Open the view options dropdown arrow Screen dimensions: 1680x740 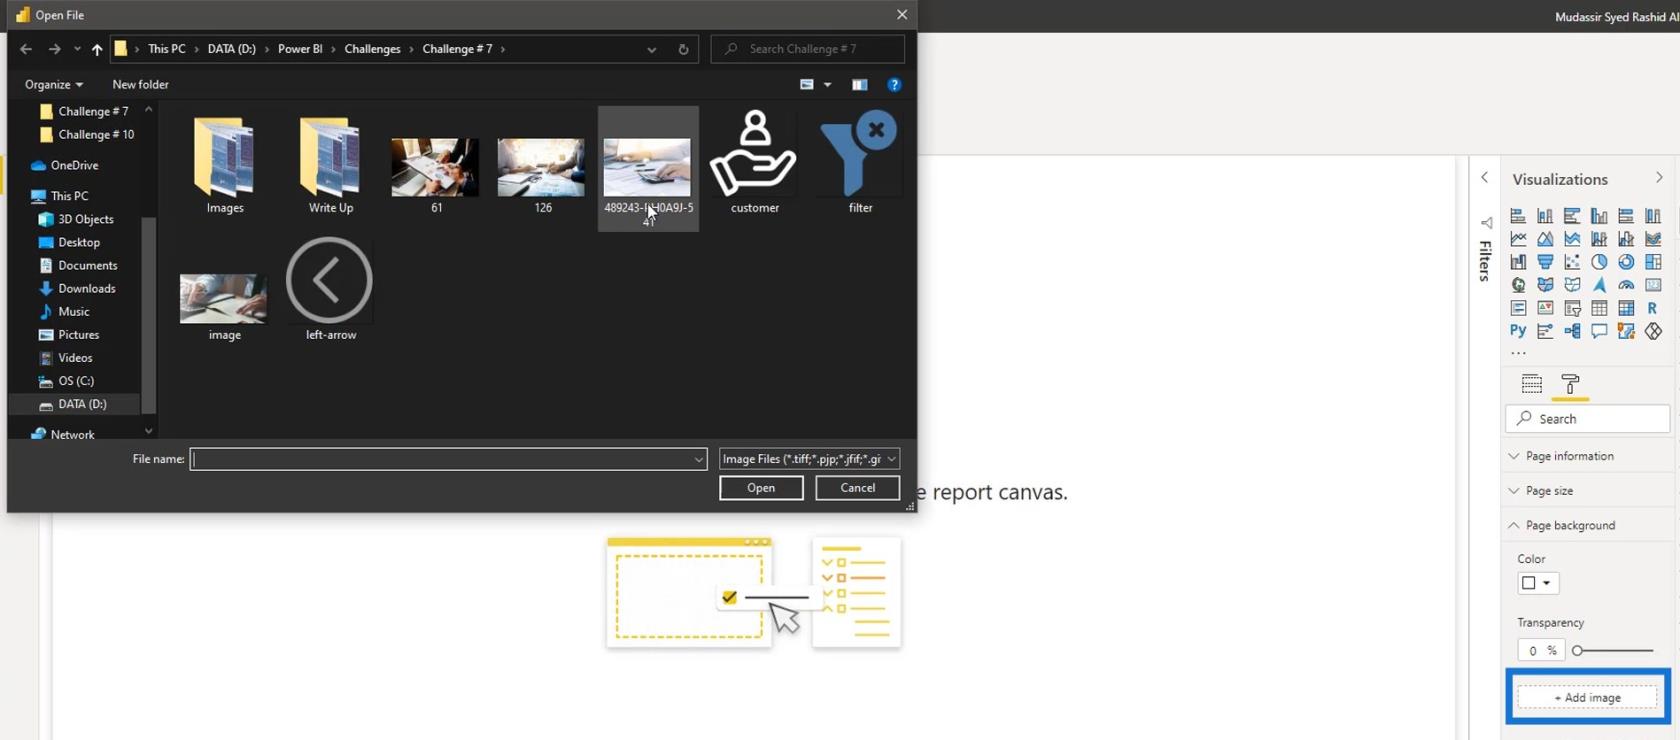pos(827,85)
